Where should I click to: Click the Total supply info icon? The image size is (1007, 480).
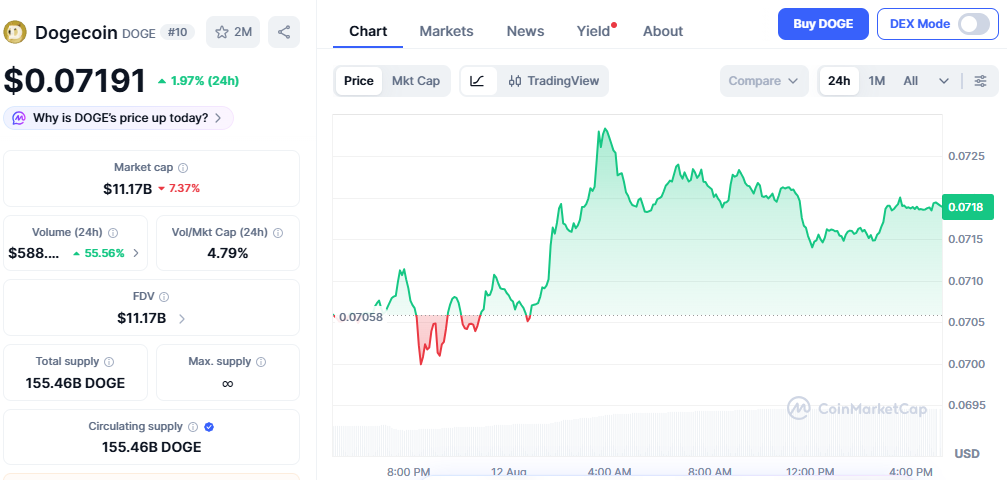109,362
